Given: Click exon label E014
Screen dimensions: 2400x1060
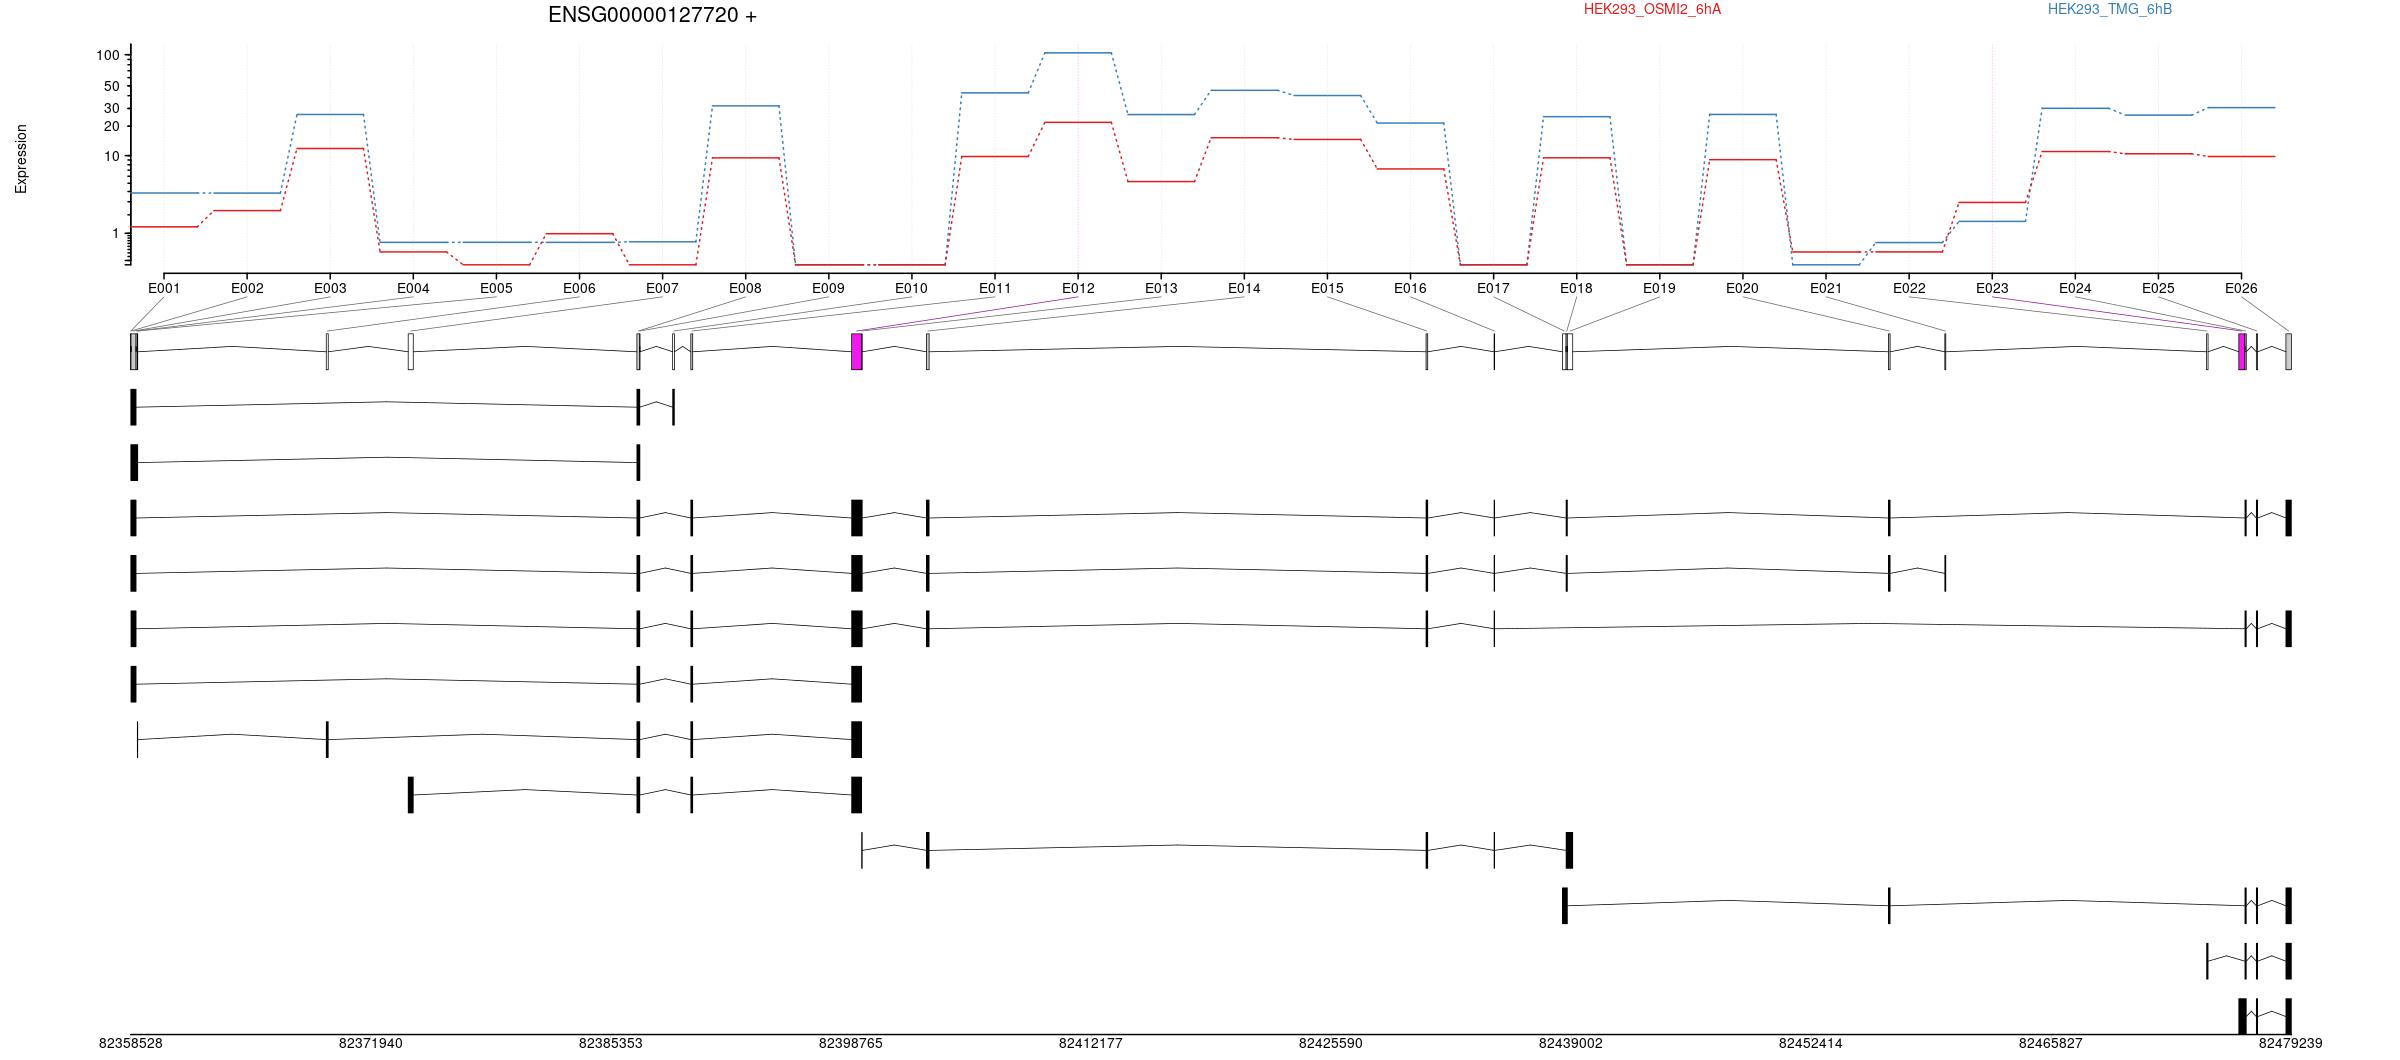Looking at the screenshot, I should [1244, 289].
